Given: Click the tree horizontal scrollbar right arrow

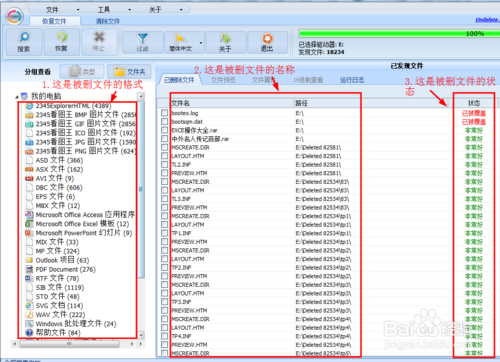Looking at the screenshot, I should point(132,343).
